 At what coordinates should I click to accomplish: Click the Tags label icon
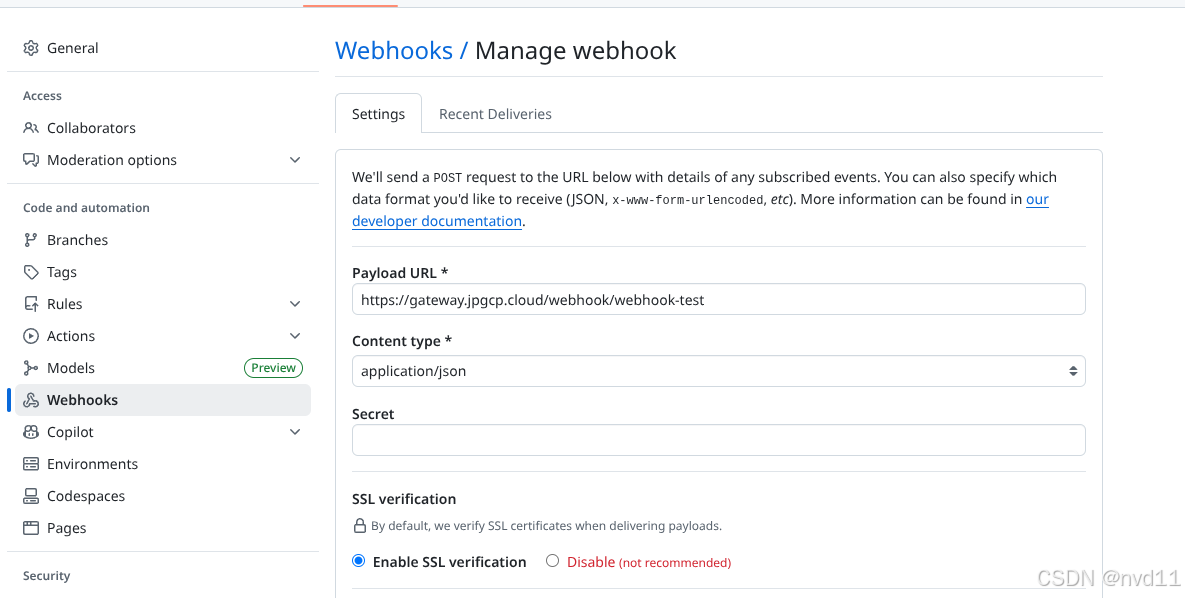tap(31, 272)
